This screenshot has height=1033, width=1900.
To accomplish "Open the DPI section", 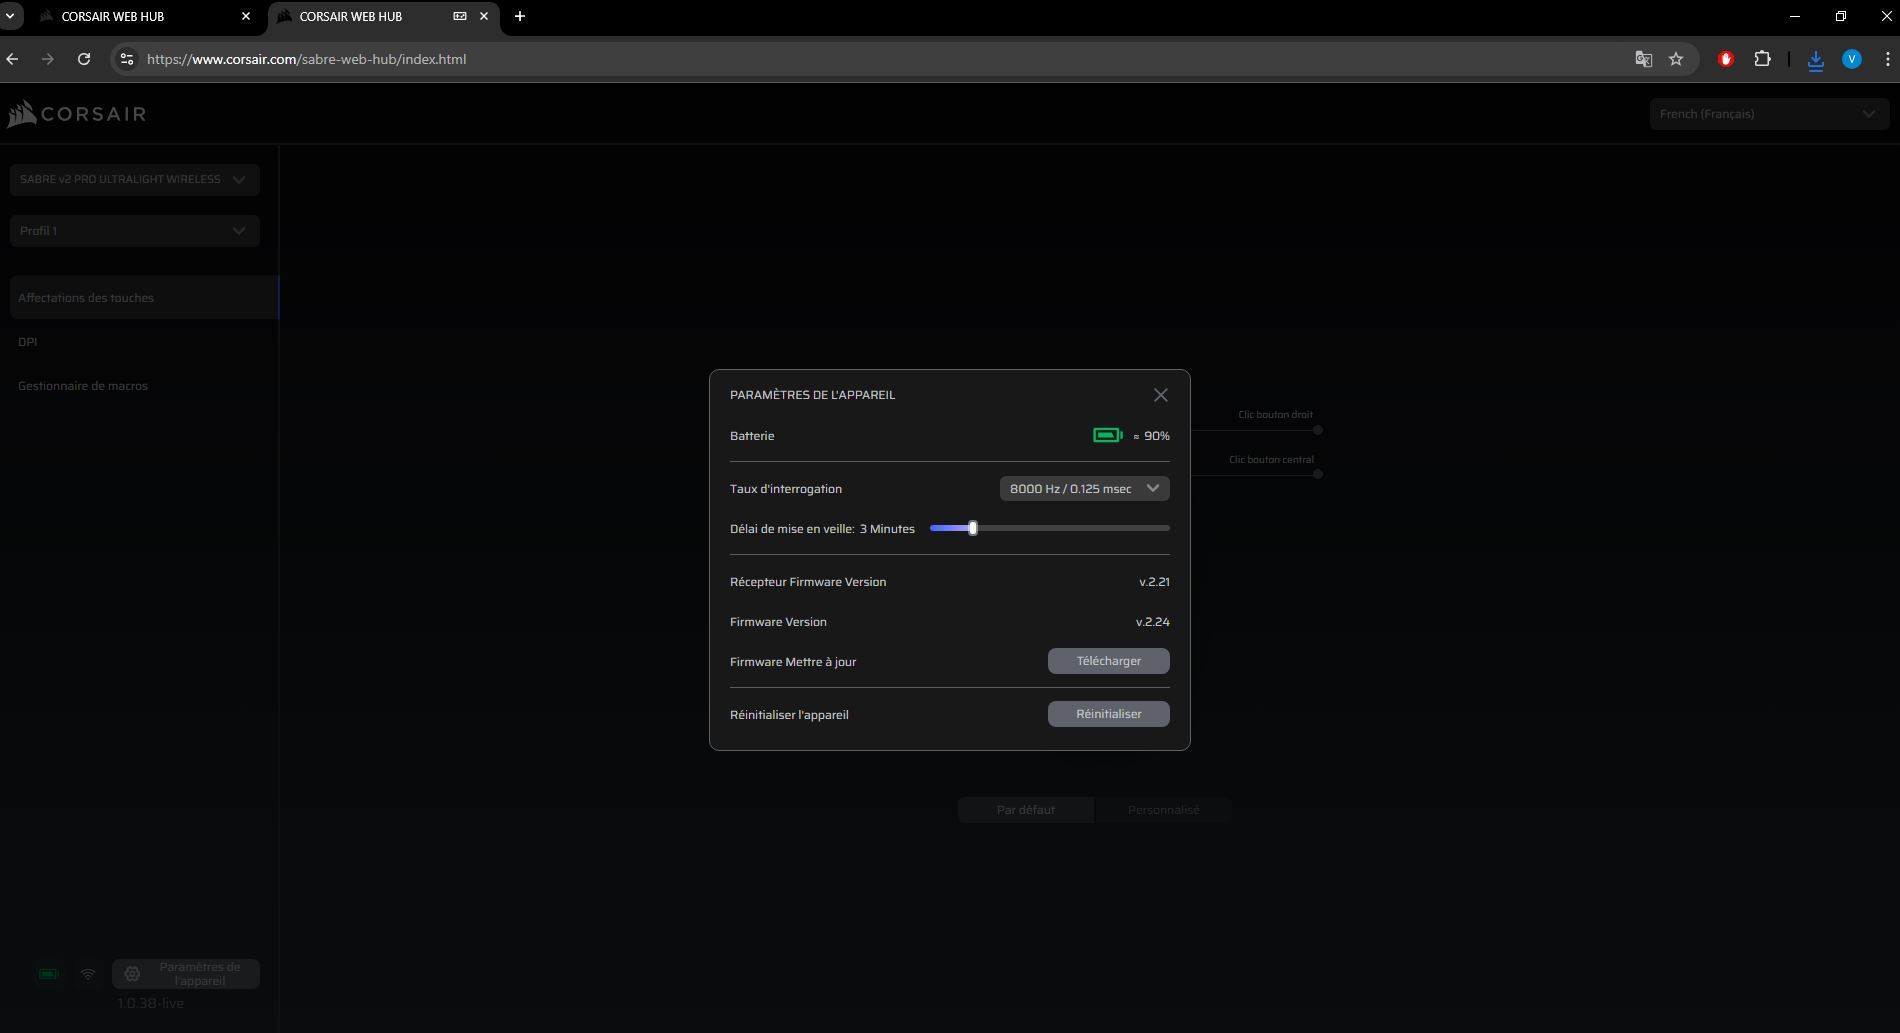I will pyautogui.click(x=28, y=342).
